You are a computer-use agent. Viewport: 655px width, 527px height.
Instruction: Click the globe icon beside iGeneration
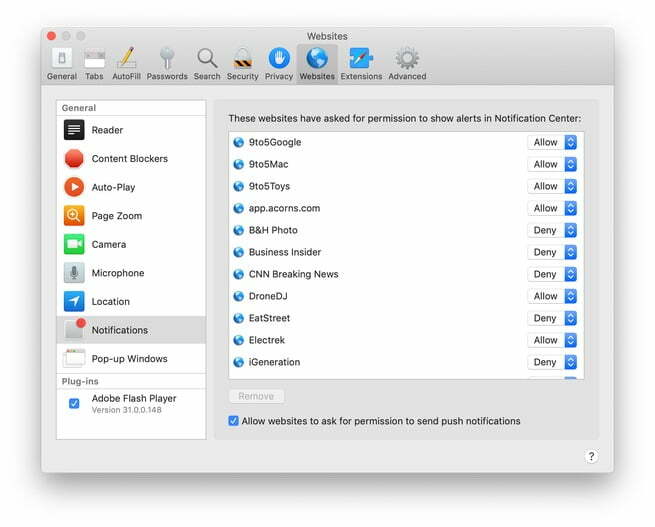(x=239, y=362)
